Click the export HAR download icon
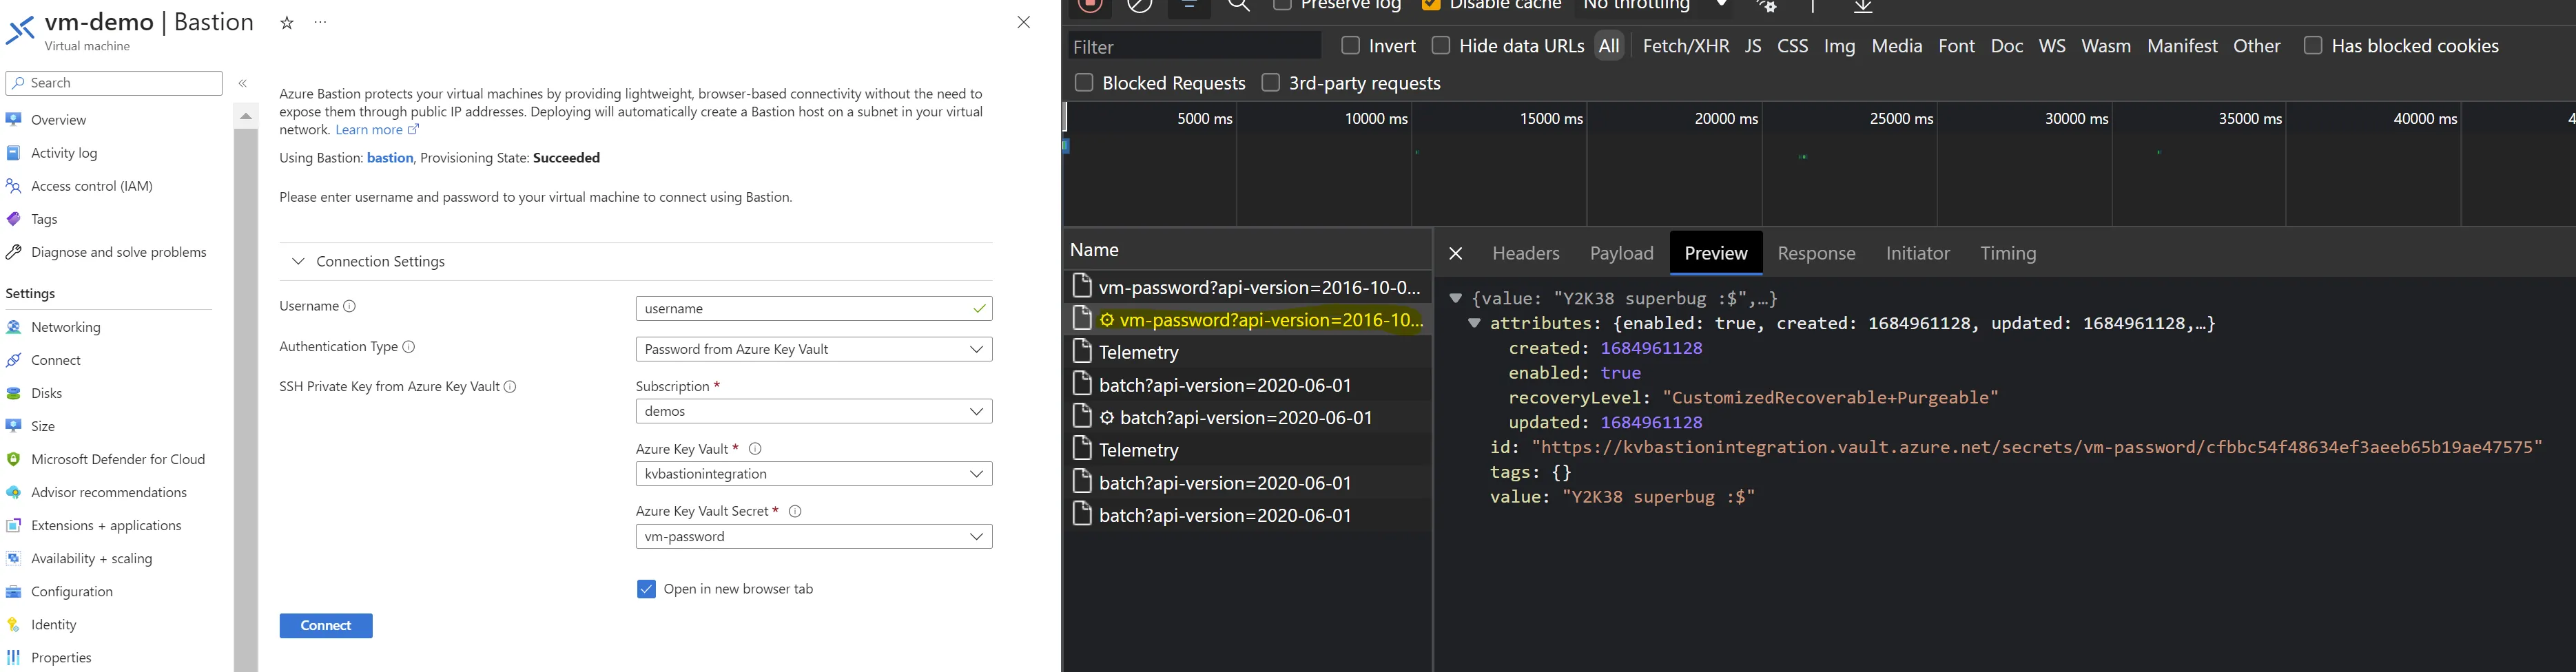Image resolution: width=2576 pixels, height=672 pixels. pos(1863,6)
